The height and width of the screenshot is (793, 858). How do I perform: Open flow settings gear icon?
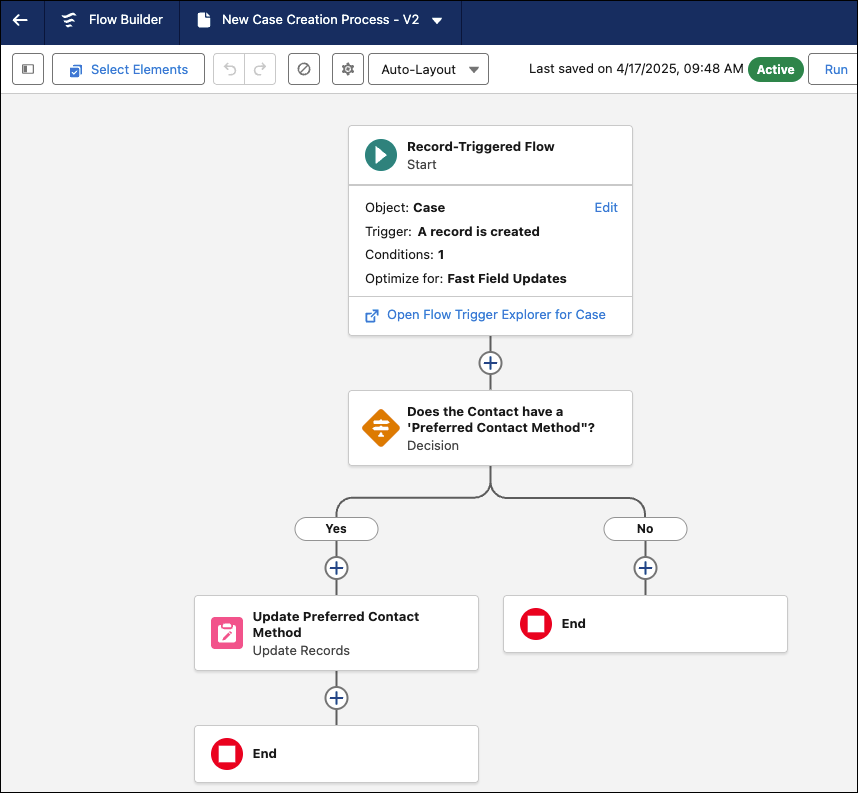347,69
